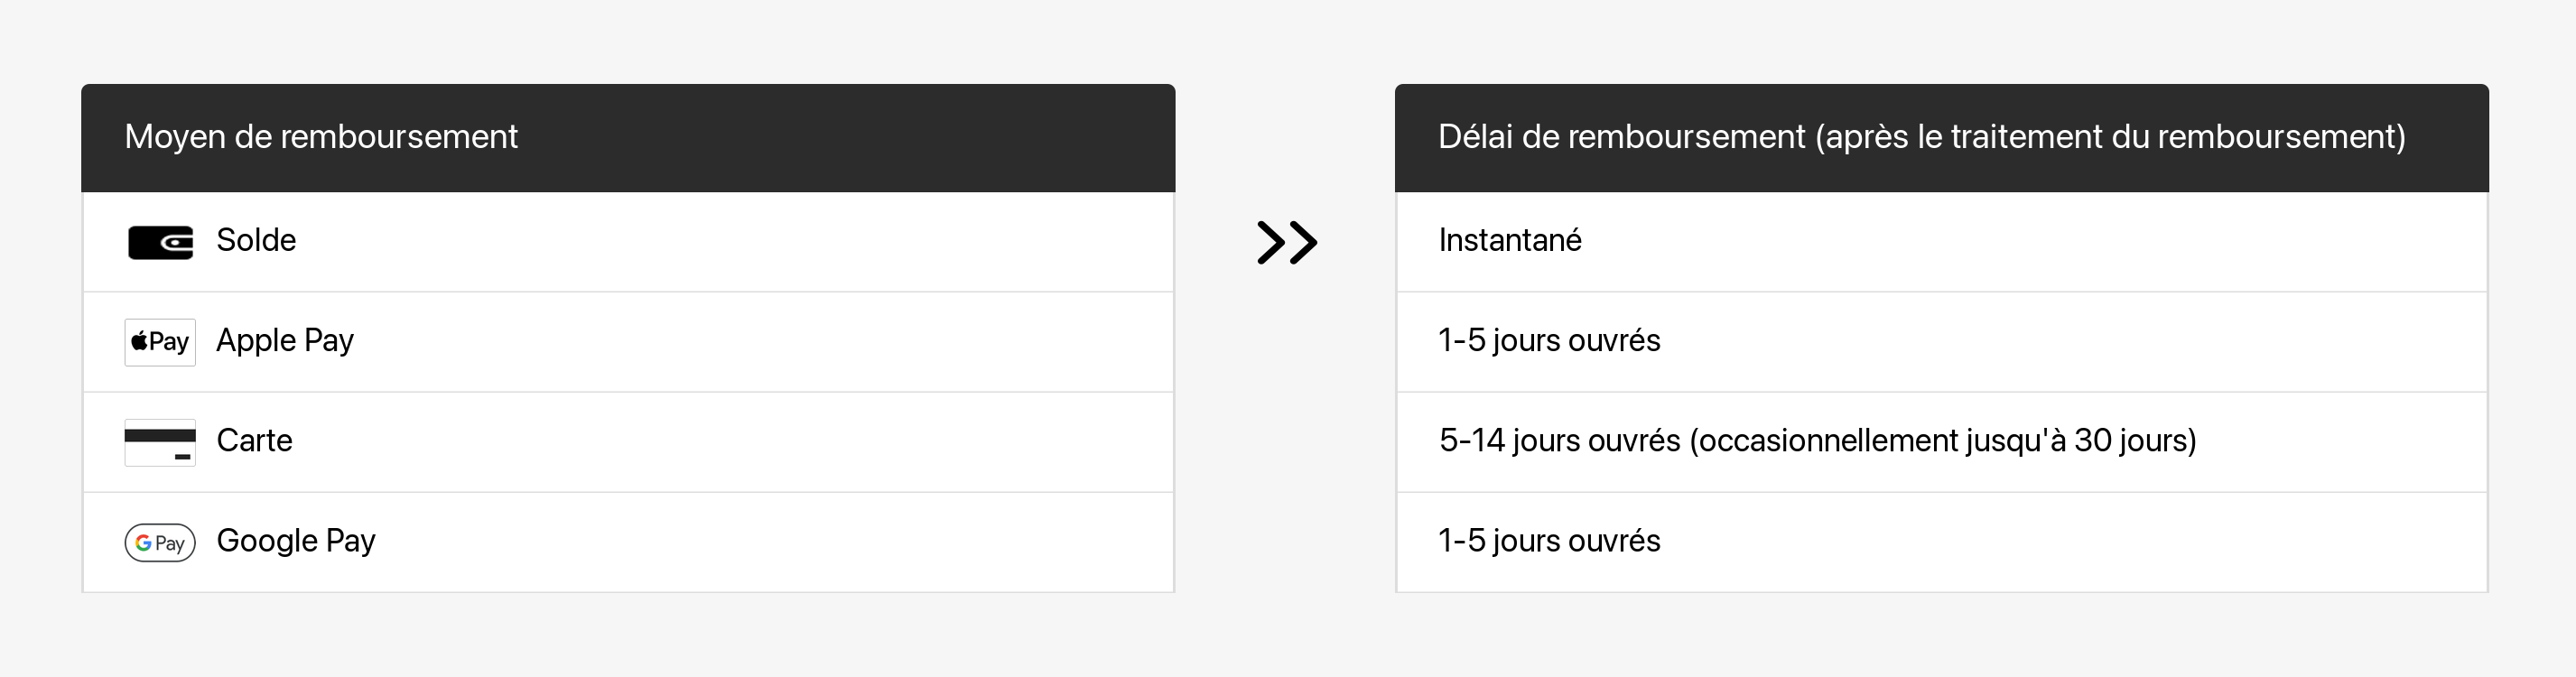Click the black magnetic stripe on the card icon
Screen dimensions: 2576x677
[x=160, y=435]
